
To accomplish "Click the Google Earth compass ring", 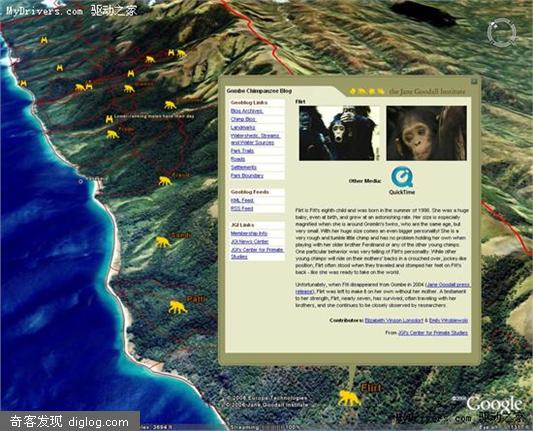I will [501, 33].
